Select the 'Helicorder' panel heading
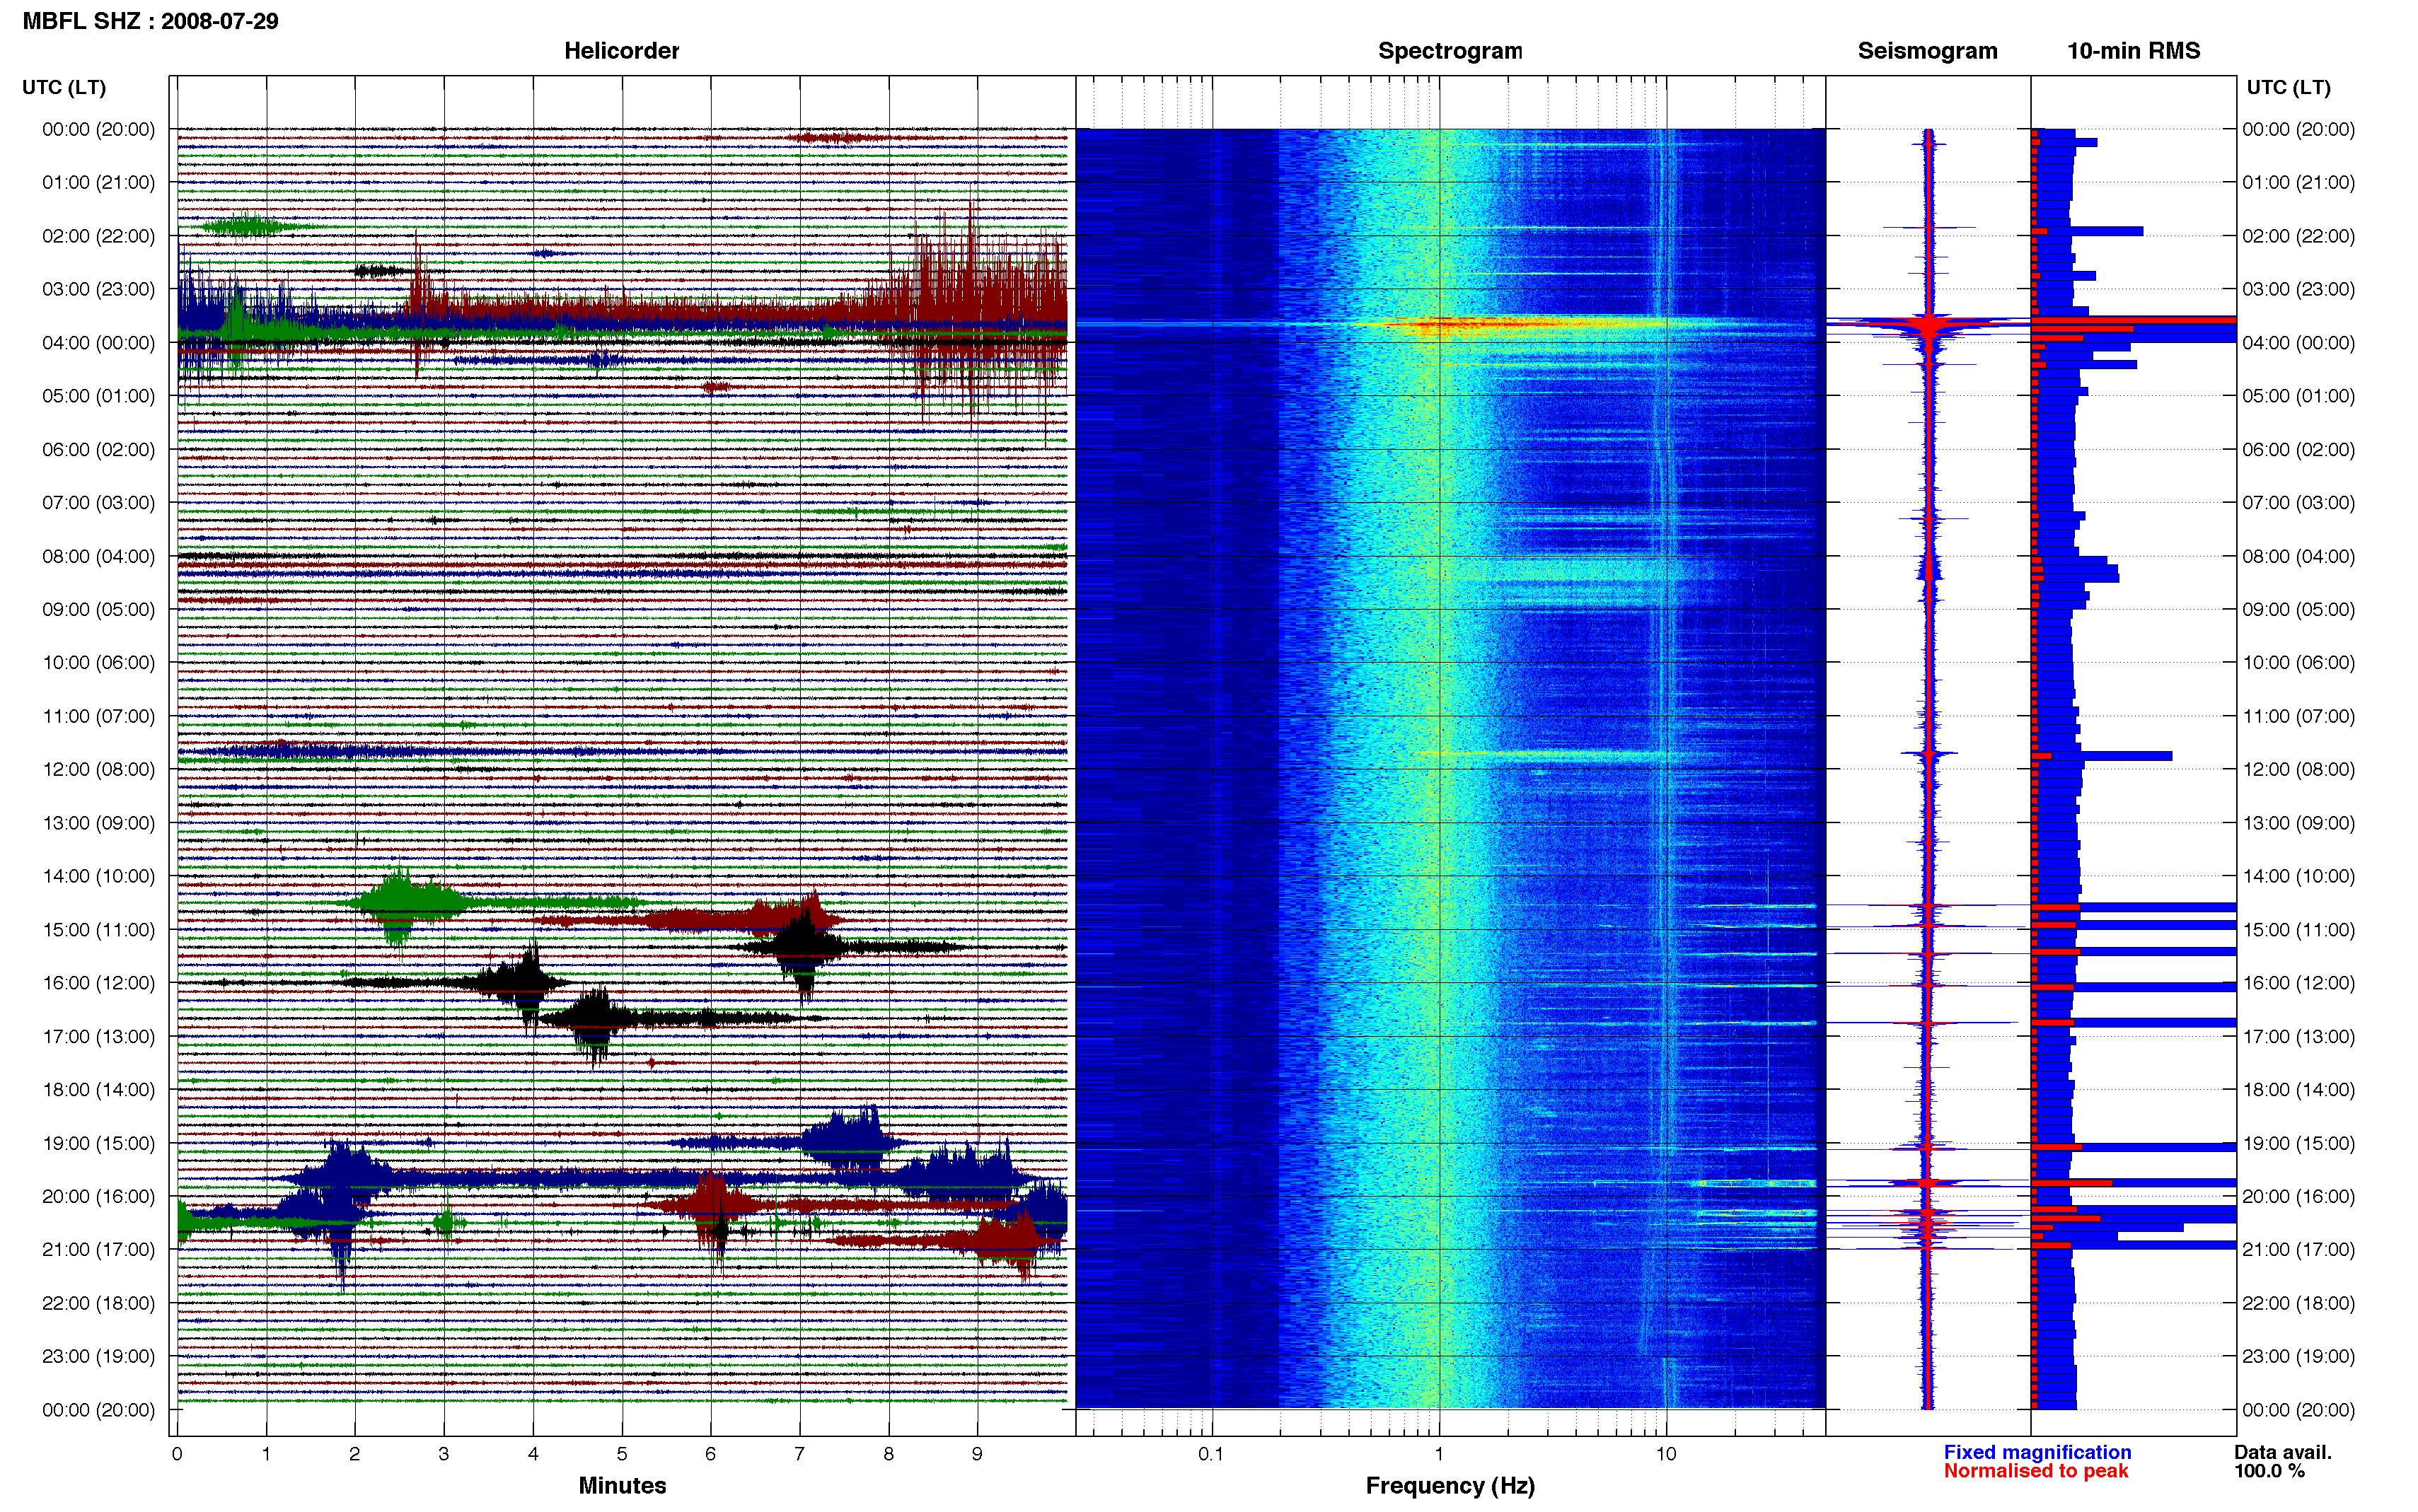This screenshot has width=2418, height=1512. (621, 51)
